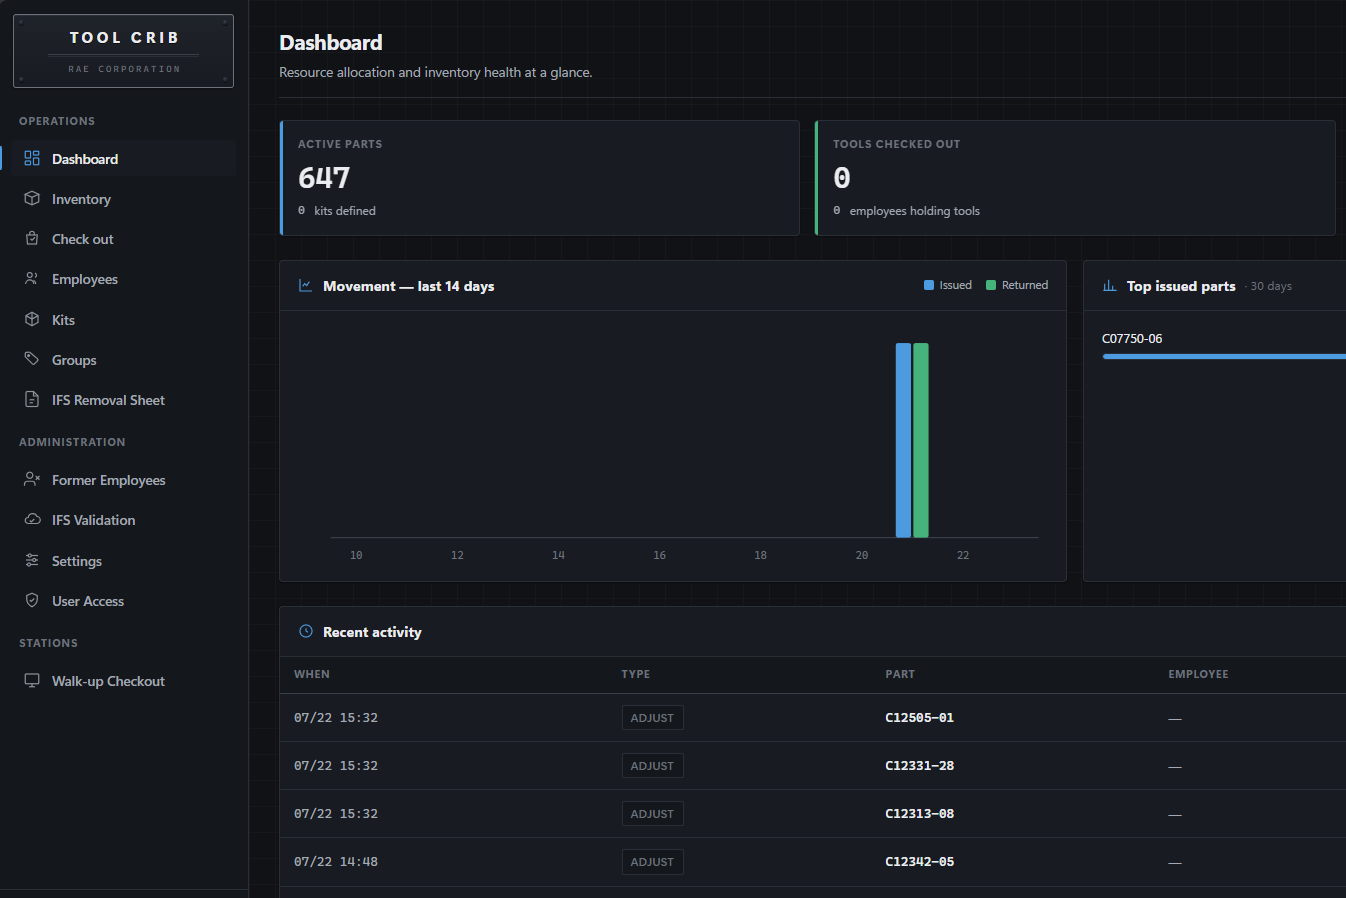
Task: Click the 07/22 15:32 timestamp for C12505-01
Action: pyautogui.click(x=336, y=718)
